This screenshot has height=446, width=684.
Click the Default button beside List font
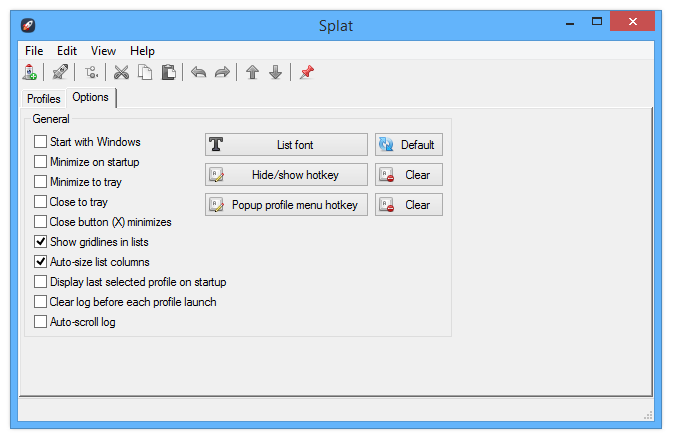[408, 145]
